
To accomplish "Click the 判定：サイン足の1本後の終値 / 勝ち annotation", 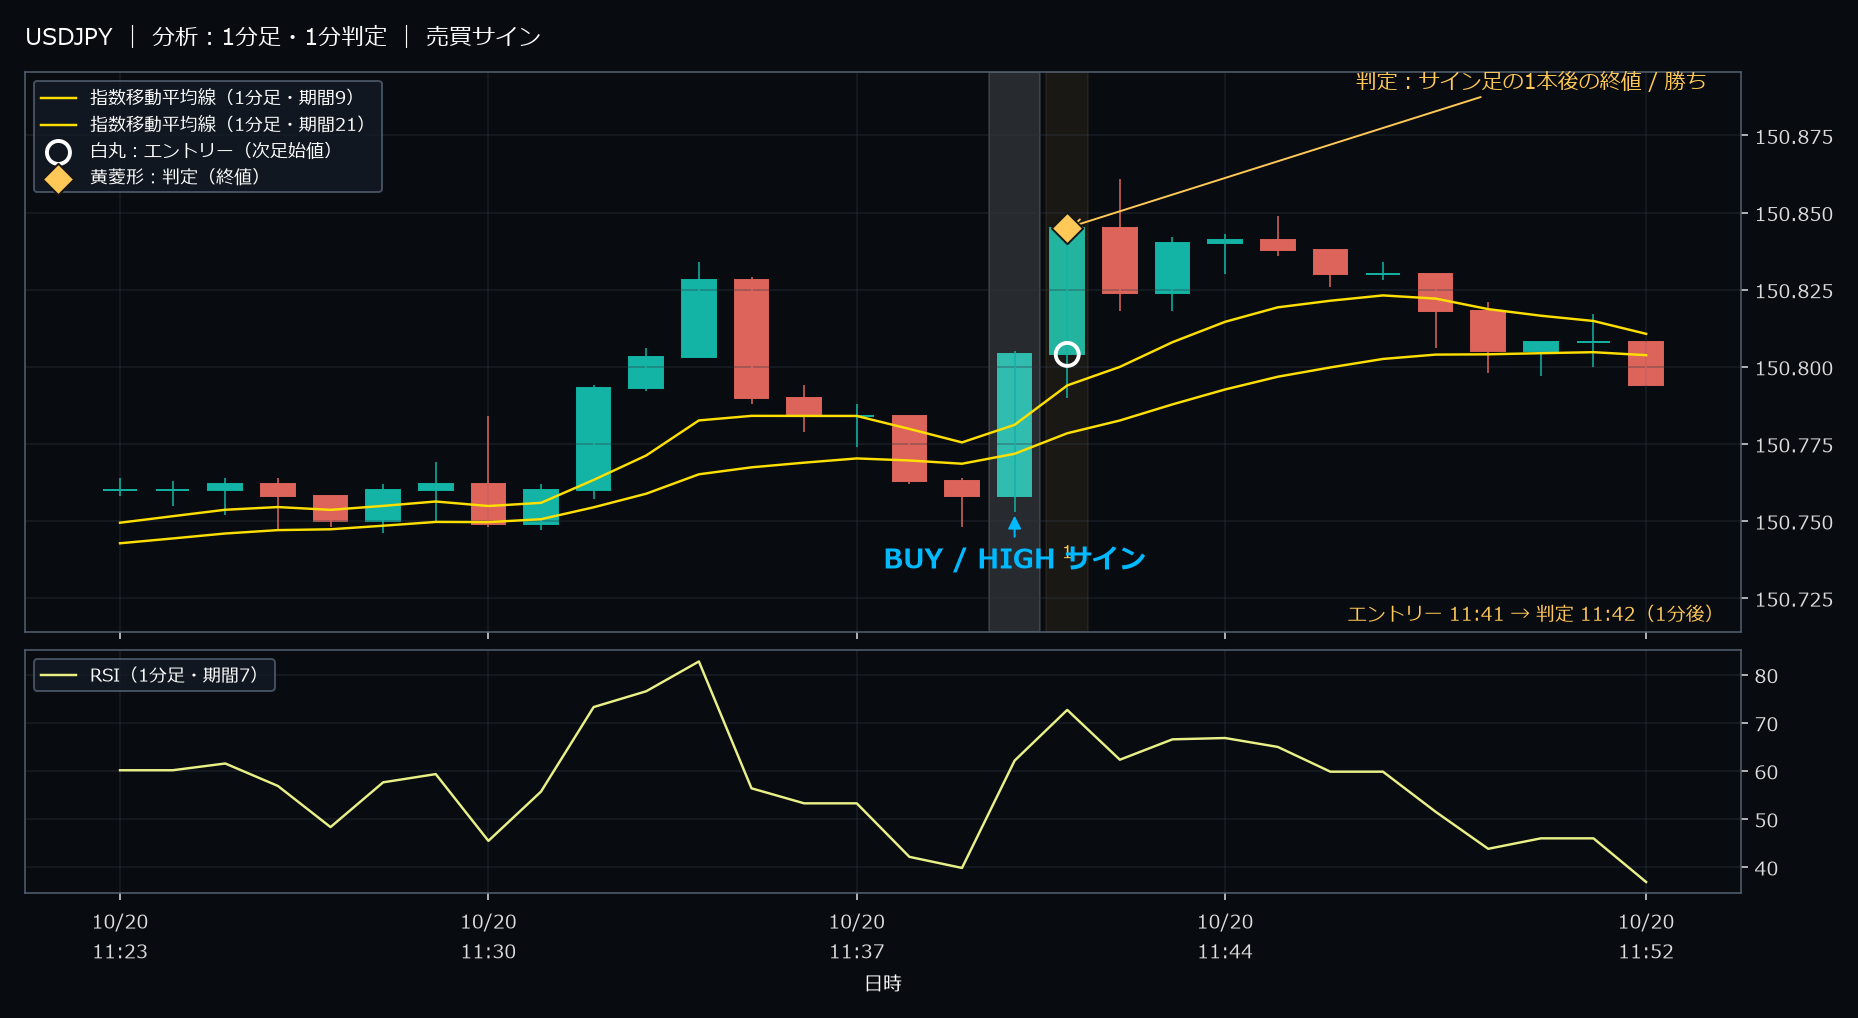I will click(x=1530, y=81).
